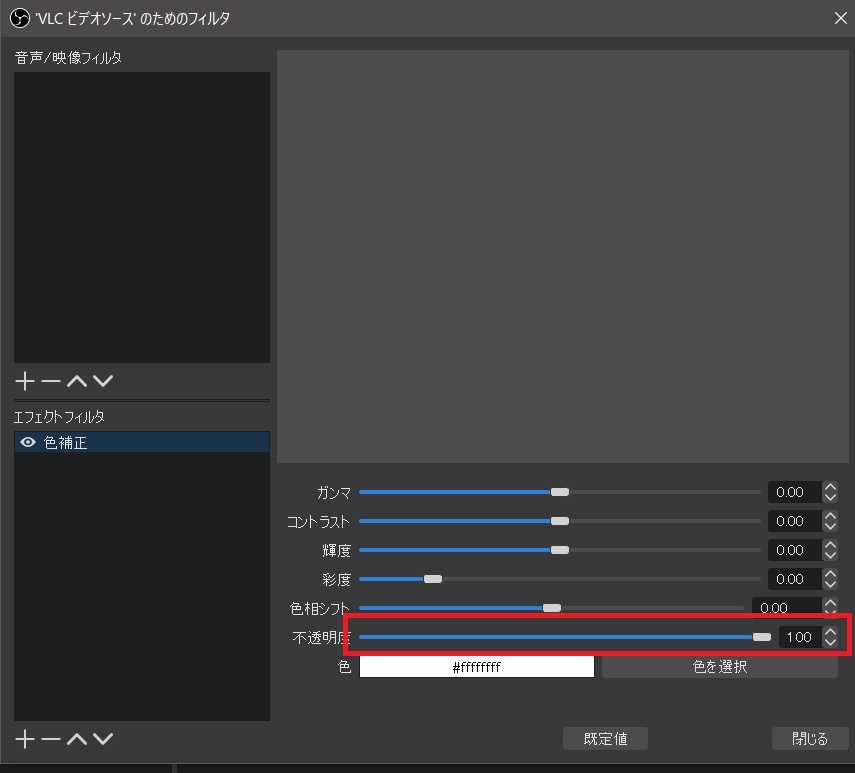This screenshot has width=855, height=773.
Task: Click the OBS logo in title bar
Action: coord(20,19)
